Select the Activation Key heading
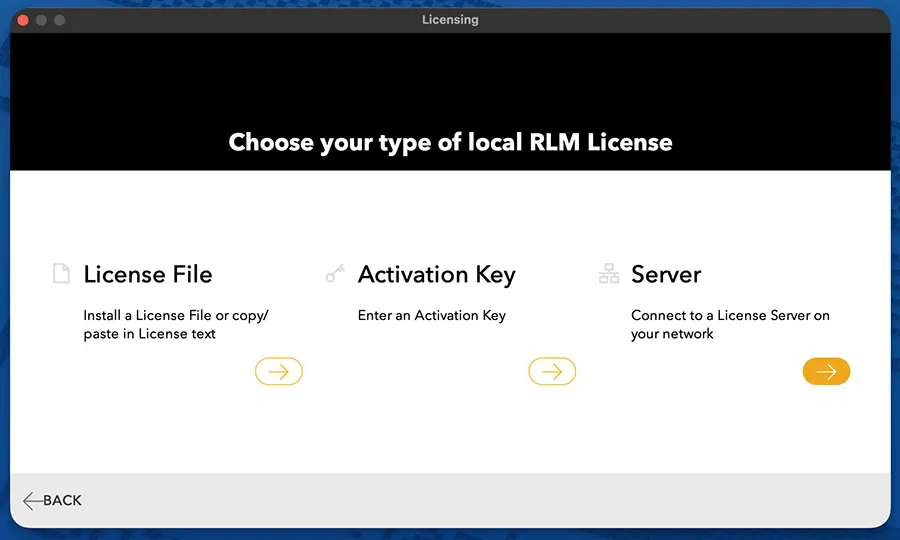Viewport: 900px width, 540px height. tap(436, 275)
